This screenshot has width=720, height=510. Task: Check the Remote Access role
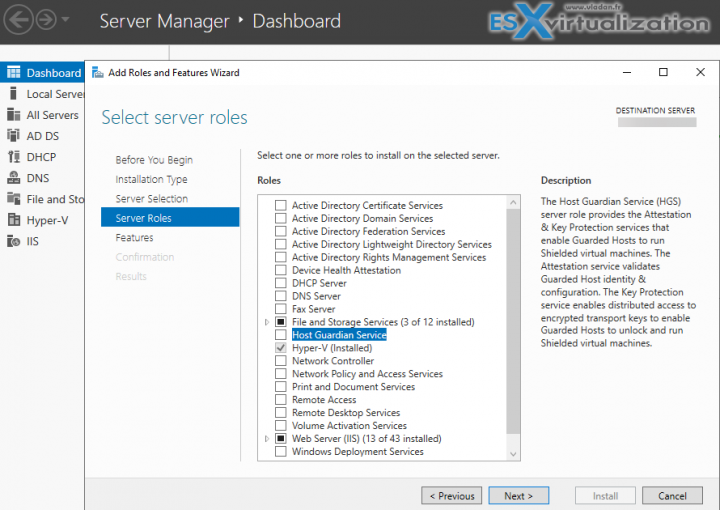coord(281,399)
